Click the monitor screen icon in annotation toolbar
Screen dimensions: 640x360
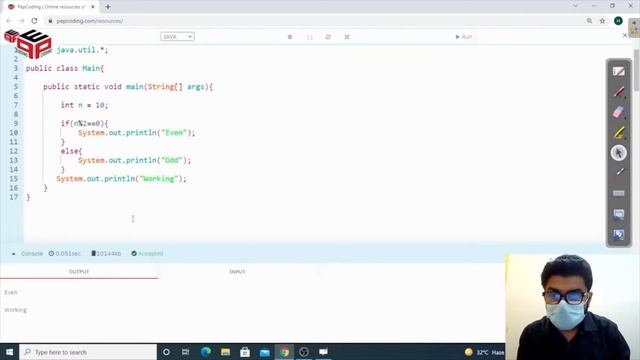[x=619, y=214]
